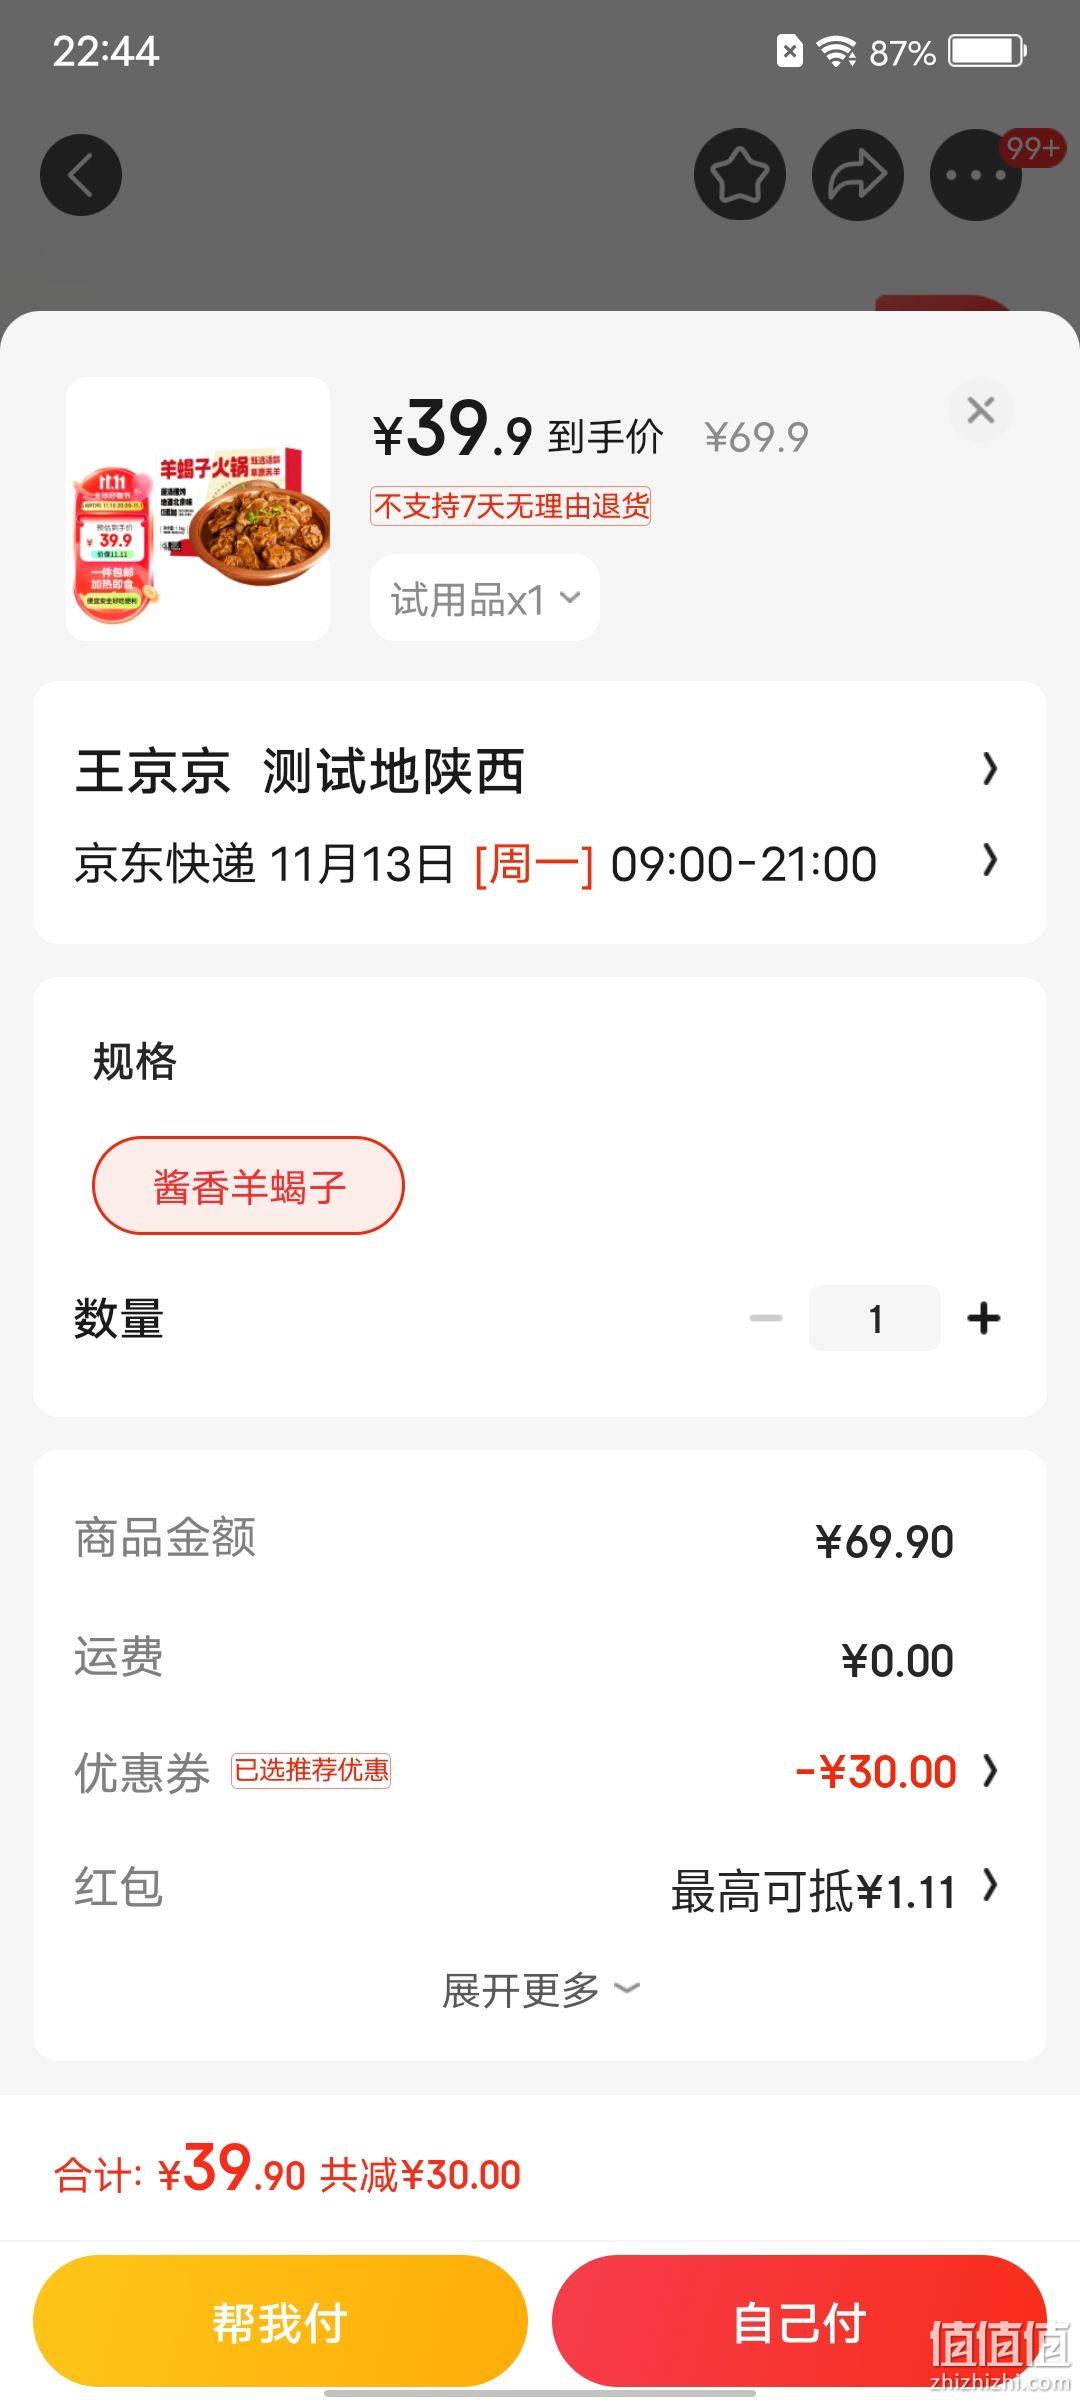Close the order panel with X

coord(981,410)
